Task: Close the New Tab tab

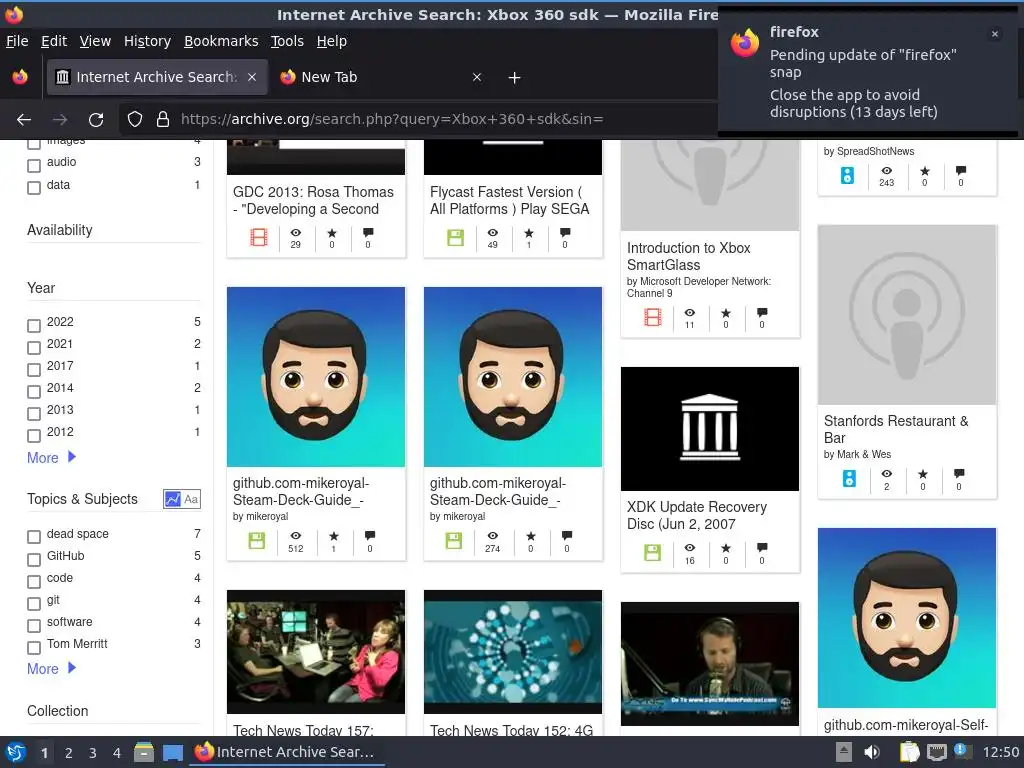Action: [477, 77]
